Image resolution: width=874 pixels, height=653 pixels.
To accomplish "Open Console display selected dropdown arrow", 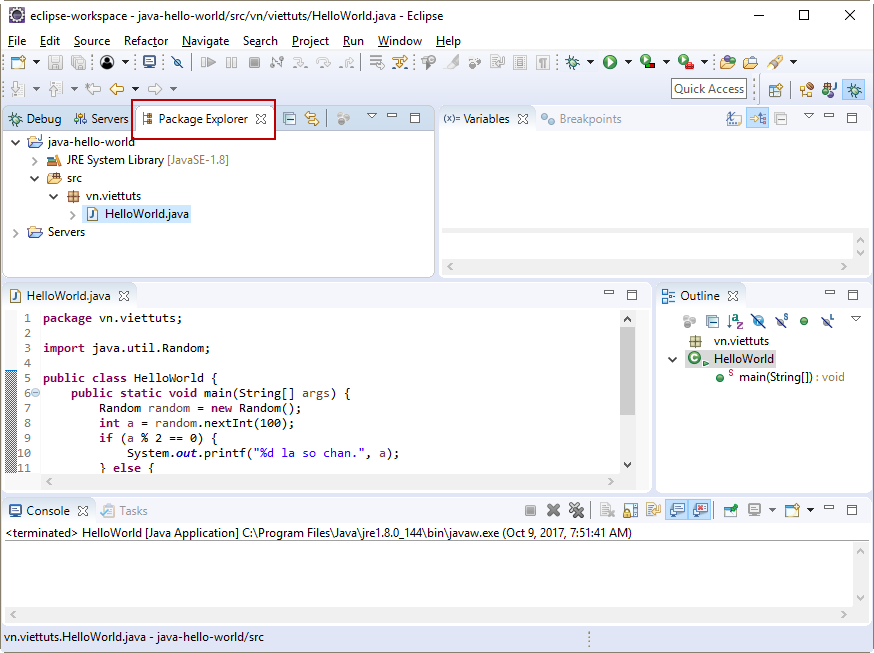I will pyautogui.click(x=772, y=510).
